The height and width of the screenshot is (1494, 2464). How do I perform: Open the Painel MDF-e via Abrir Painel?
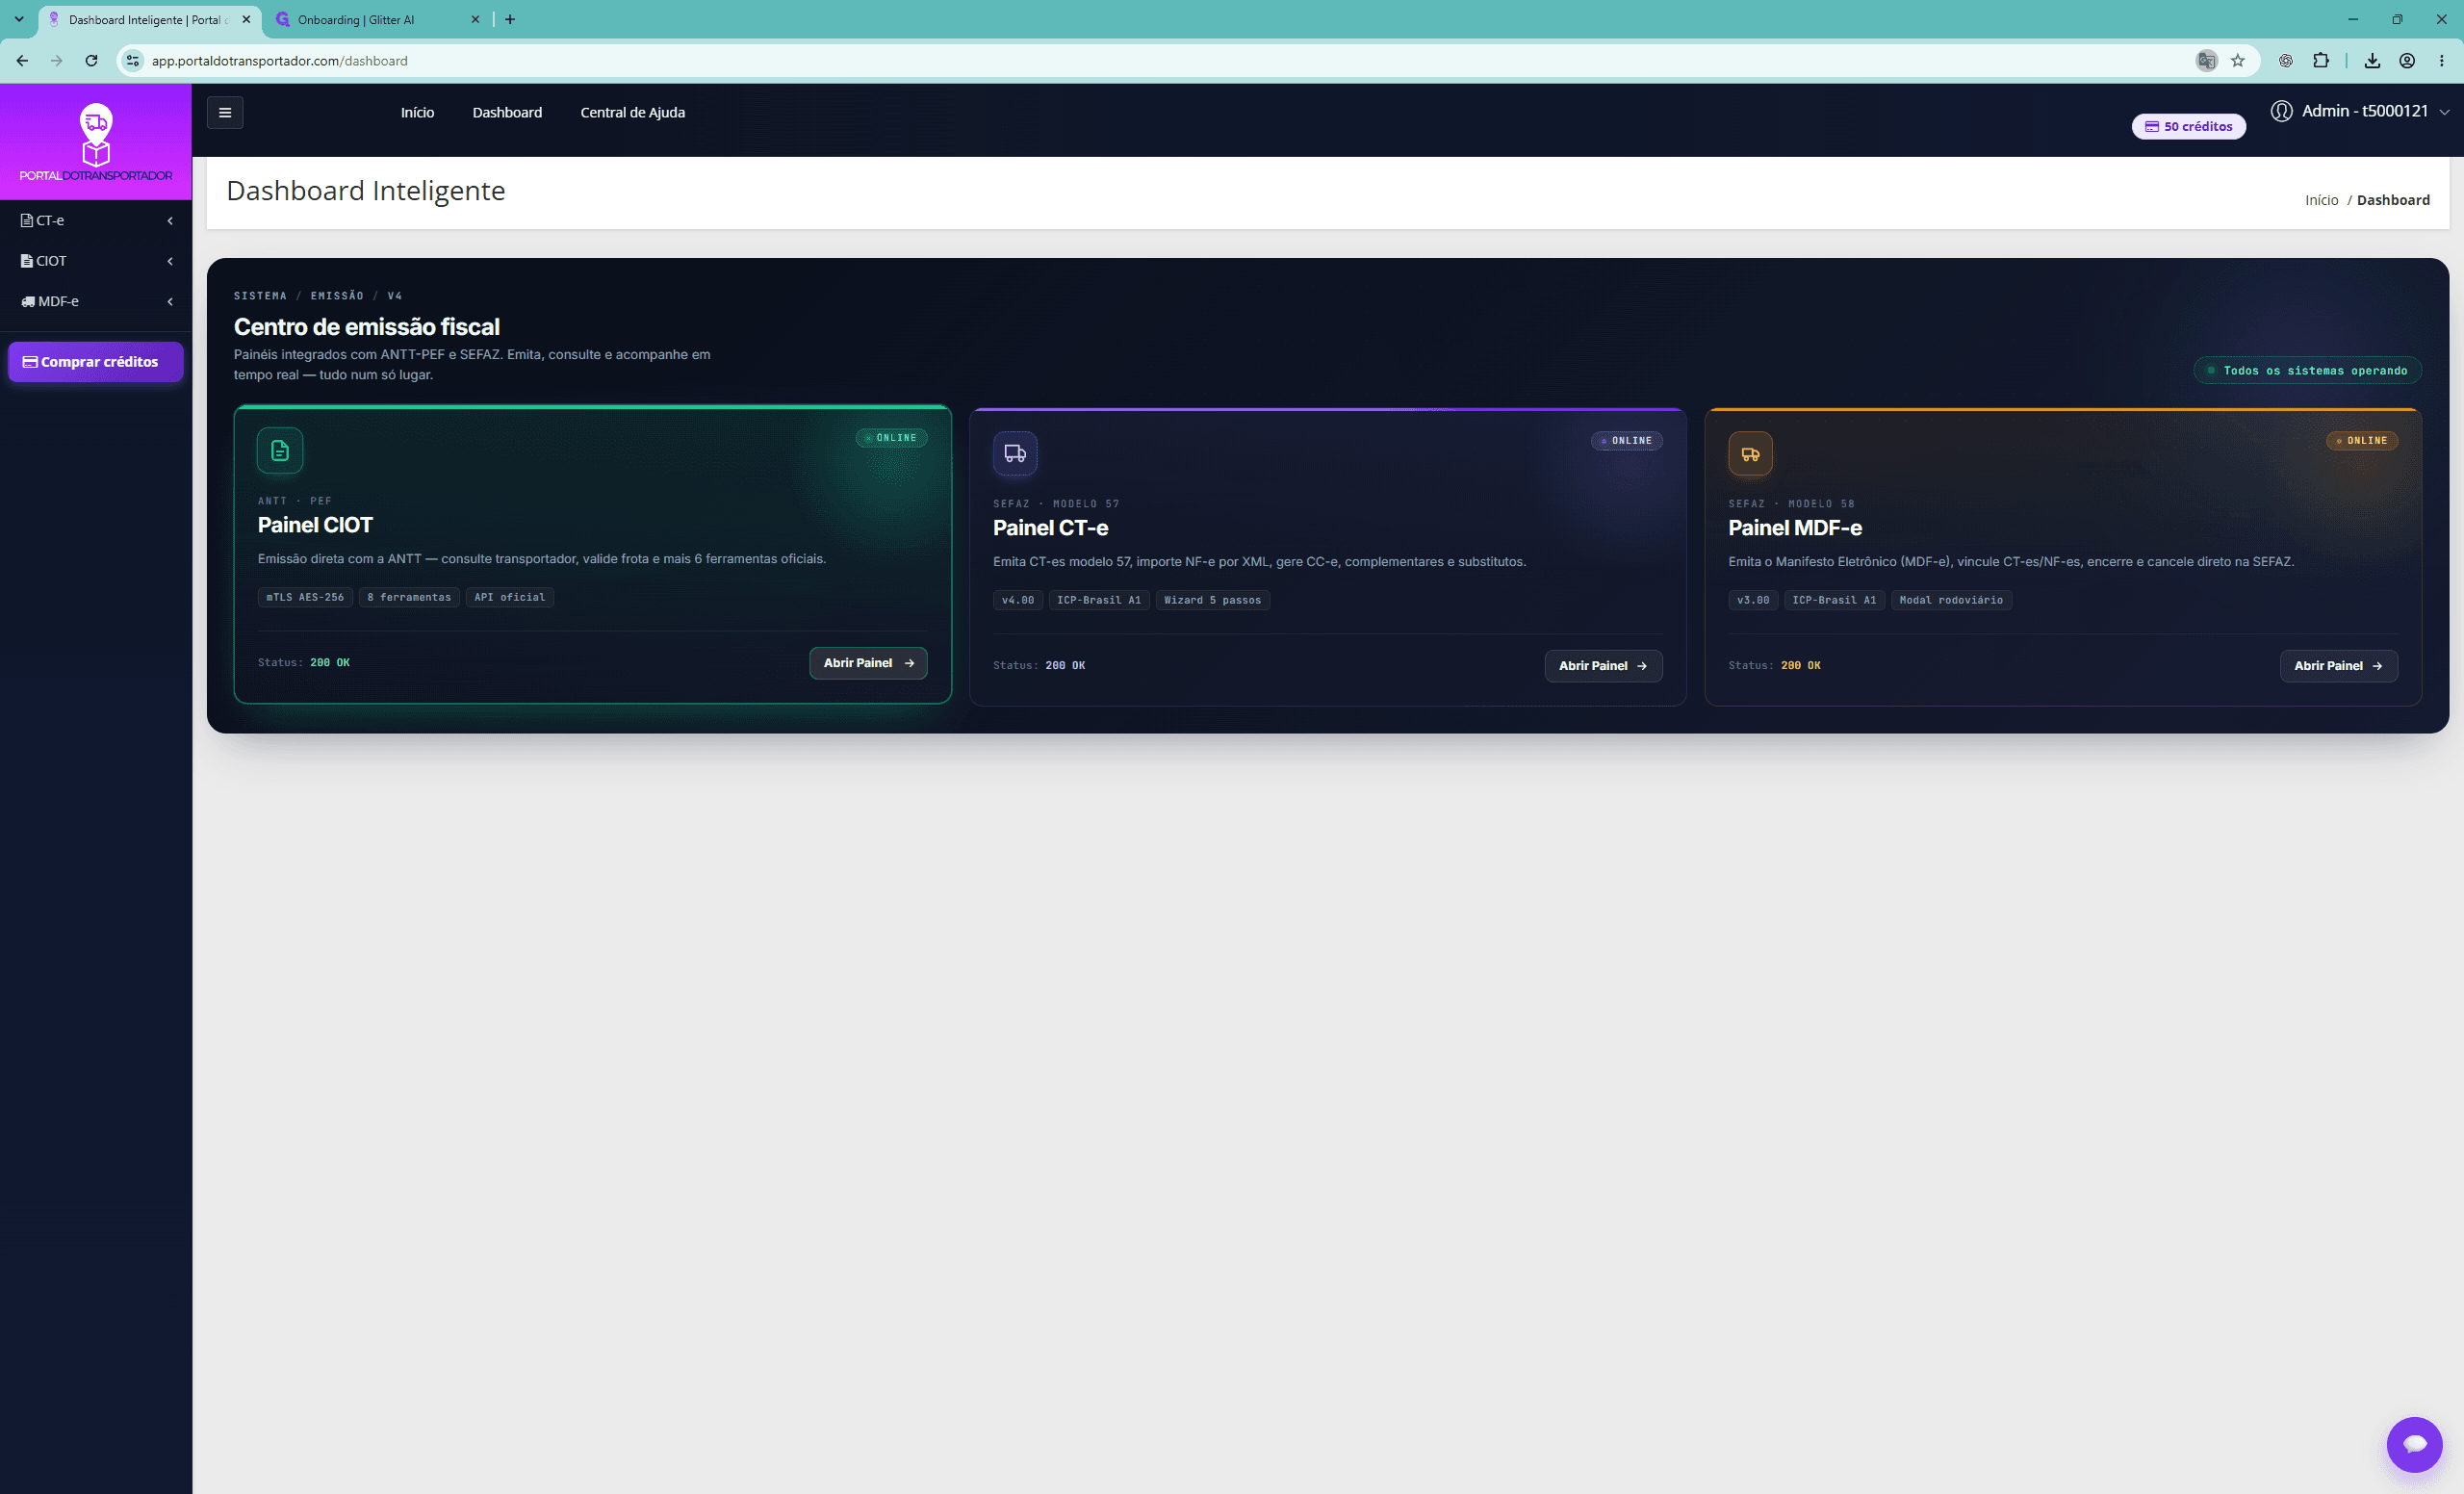coord(2338,666)
